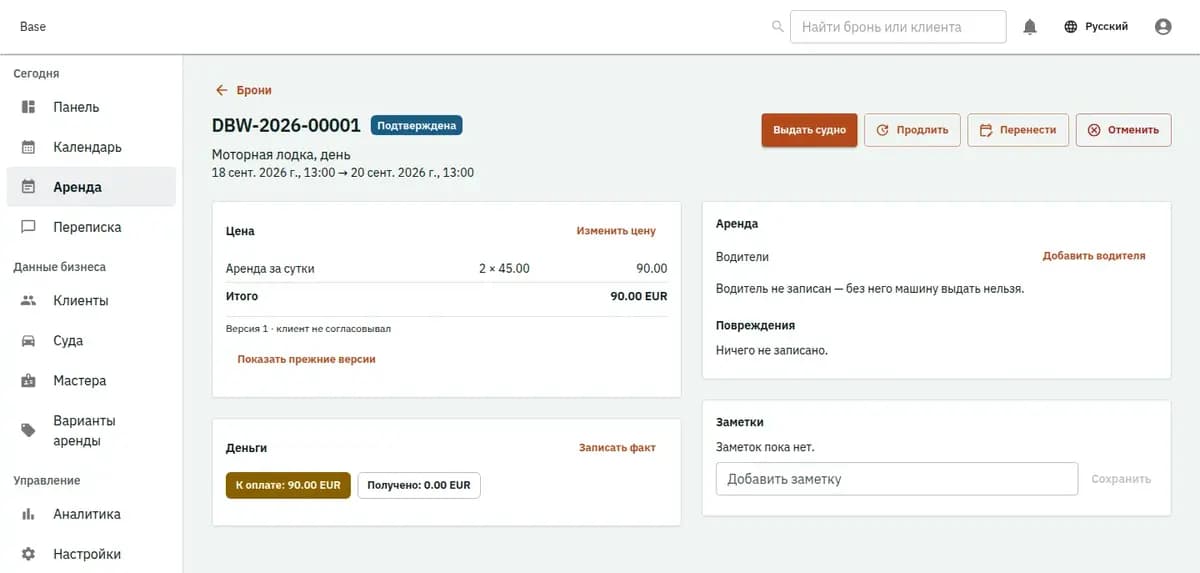This screenshot has width=1200, height=573.
Task: Click the Получено: 0.00 EUR chip
Action: [x=419, y=485]
